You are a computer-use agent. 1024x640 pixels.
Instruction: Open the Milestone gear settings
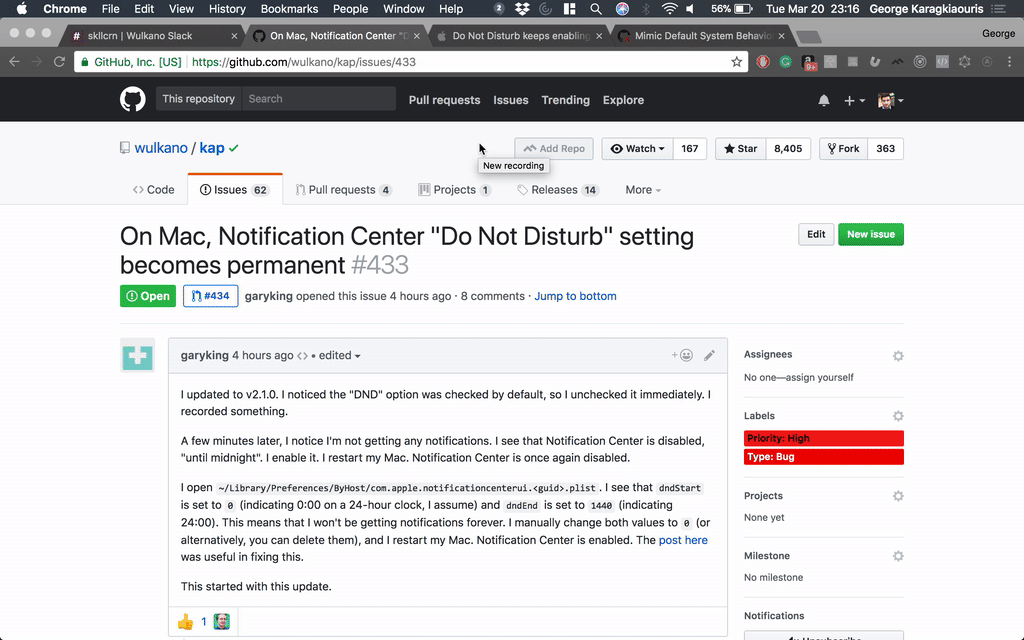tap(898, 556)
